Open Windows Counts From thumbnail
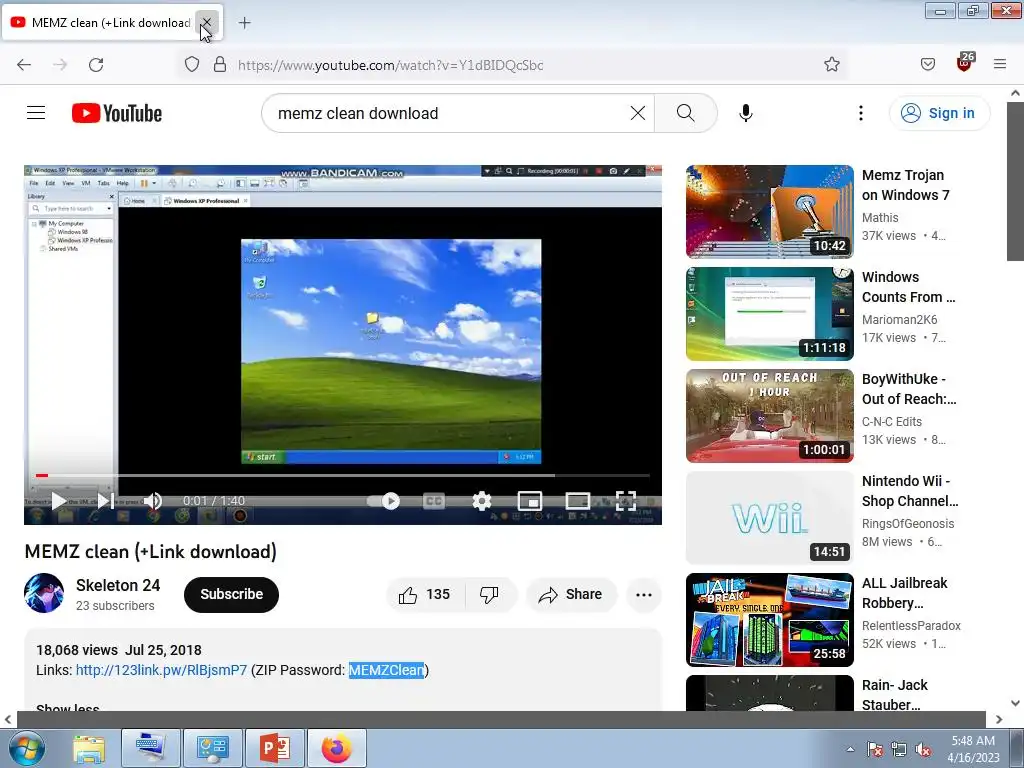The width and height of the screenshot is (1024, 768). [x=769, y=313]
